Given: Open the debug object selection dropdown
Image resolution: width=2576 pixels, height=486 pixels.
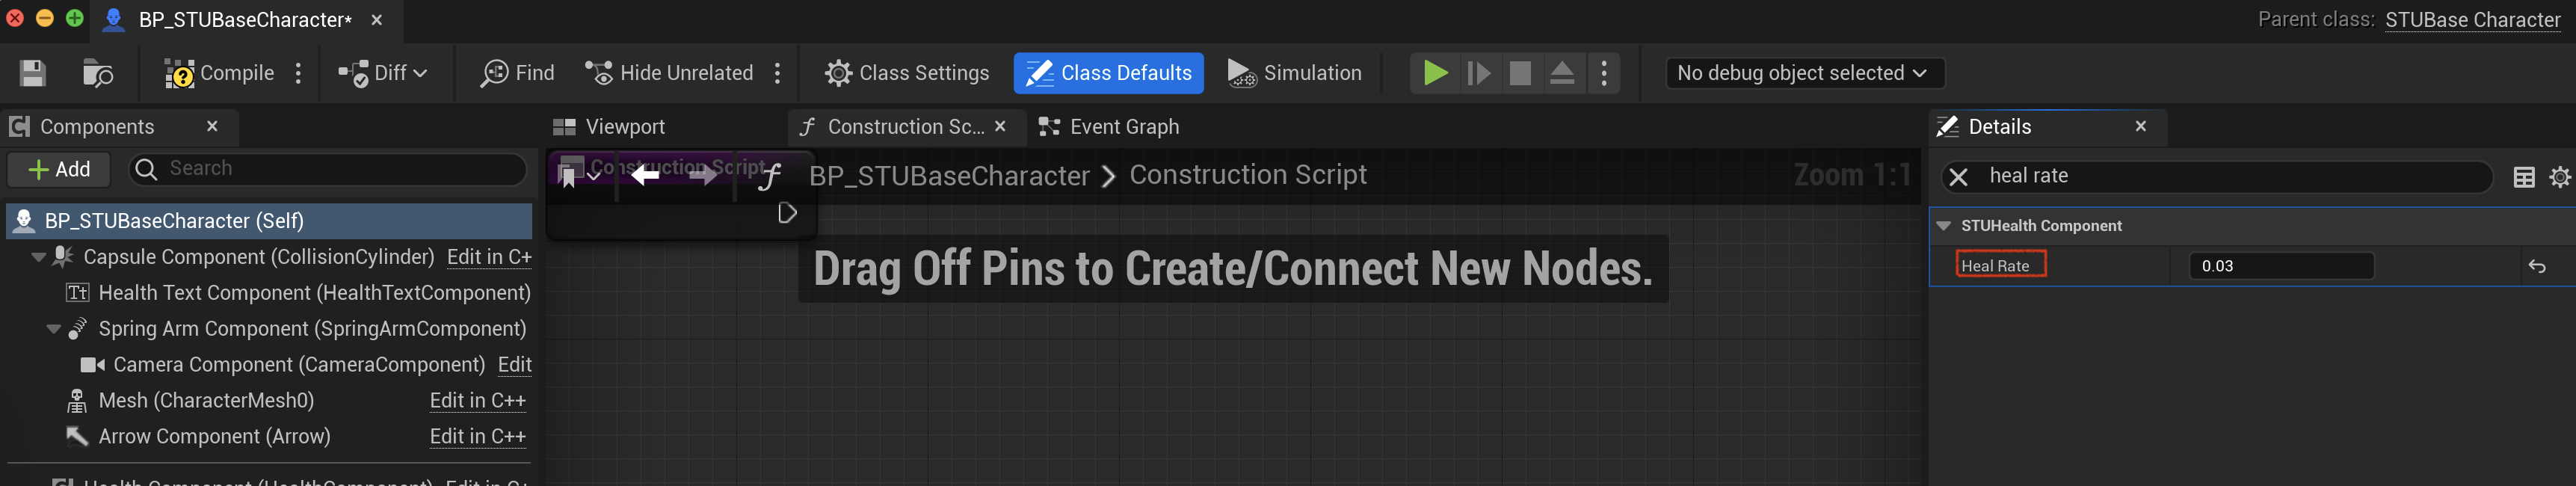Looking at the screenshot, I should click(1804, 73).
